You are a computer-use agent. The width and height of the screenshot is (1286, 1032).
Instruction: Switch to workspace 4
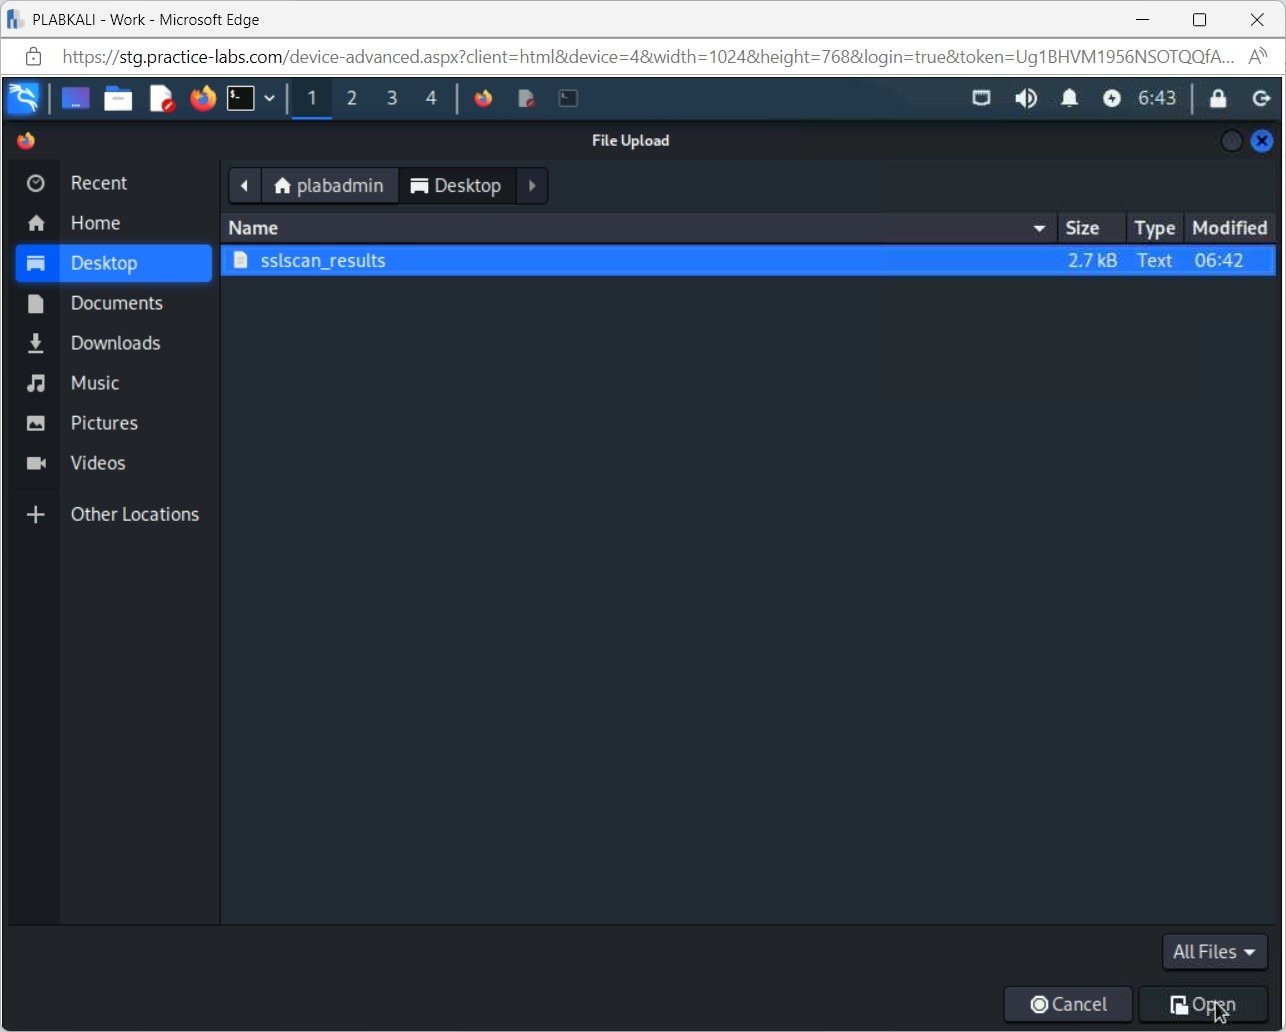tap(431, 98)
